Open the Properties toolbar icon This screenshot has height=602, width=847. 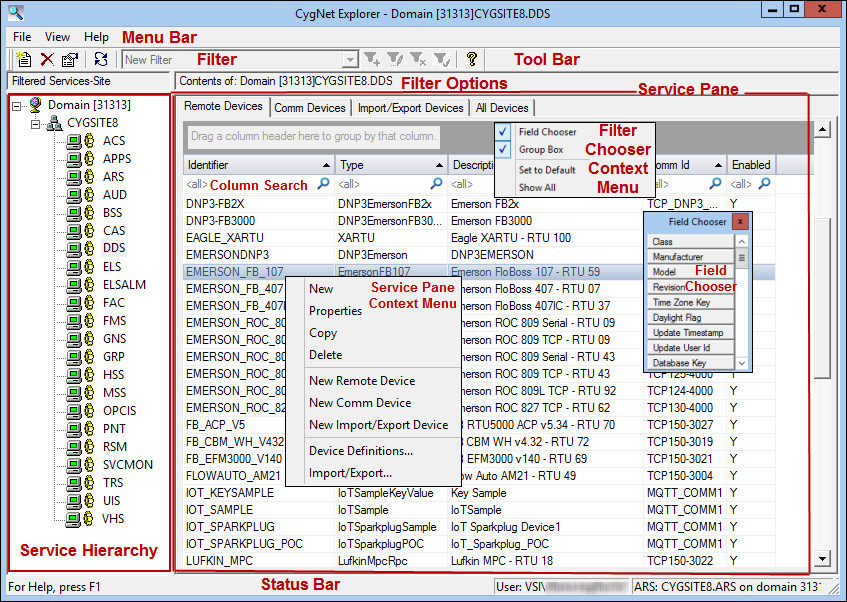click(x=70, y=59)
